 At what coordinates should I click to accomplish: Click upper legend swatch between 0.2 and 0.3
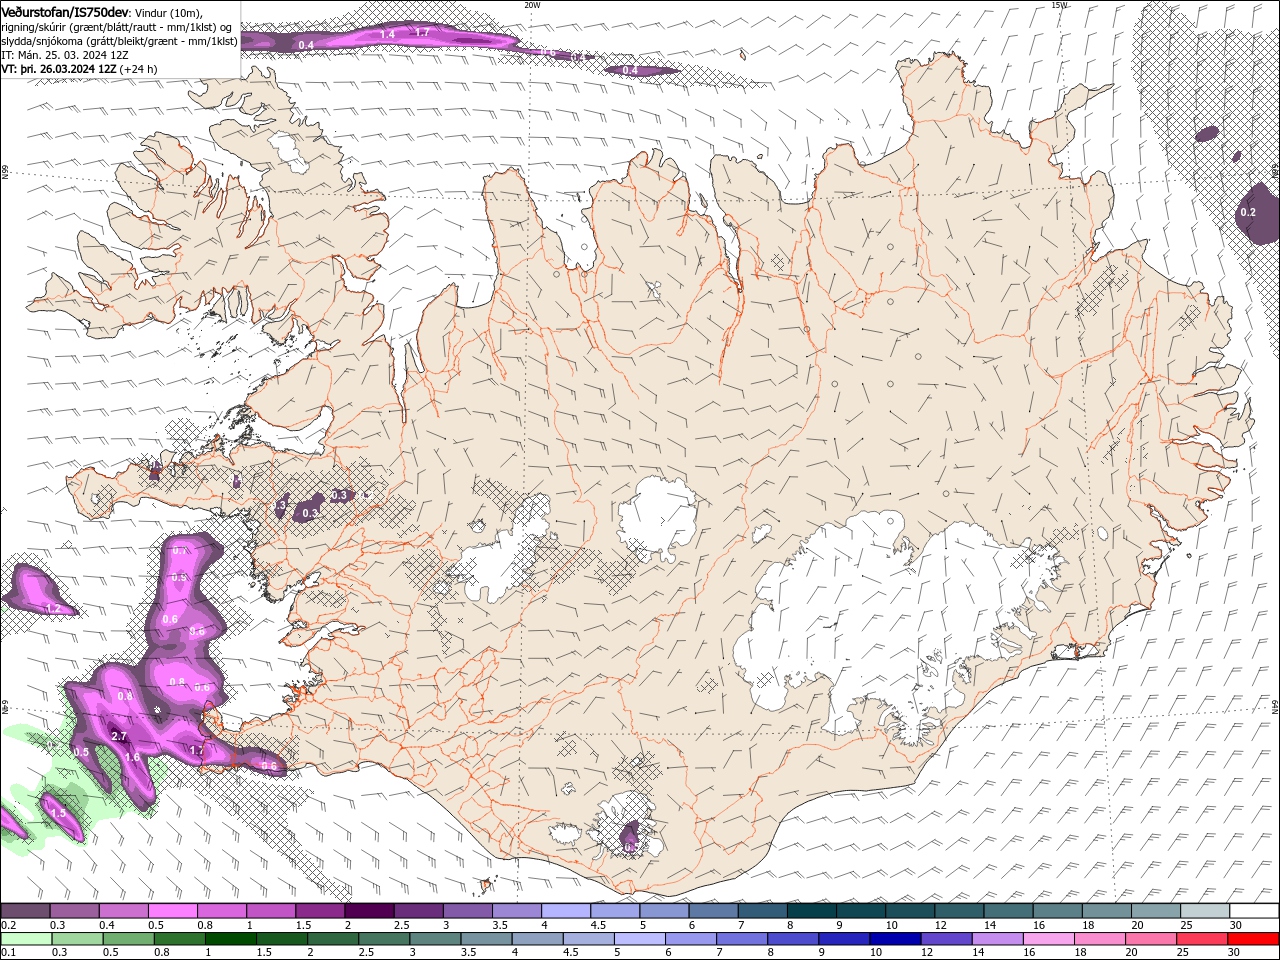pos(26,911)
